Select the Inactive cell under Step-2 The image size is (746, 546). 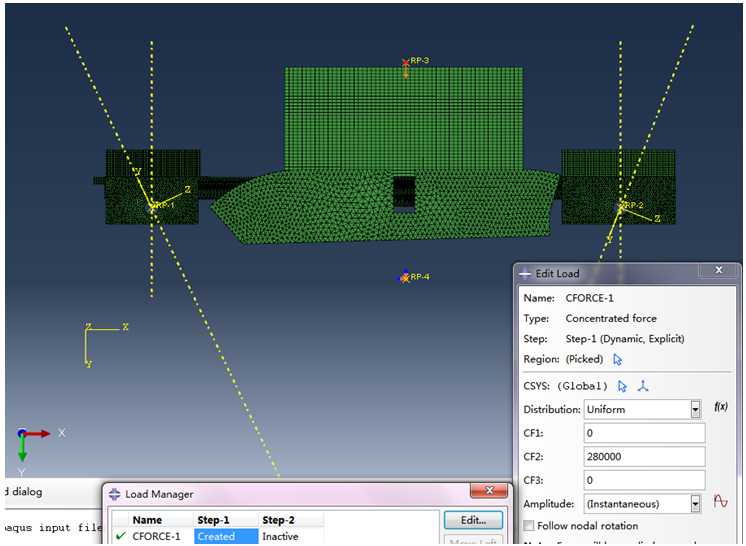[x=280, y=537]
